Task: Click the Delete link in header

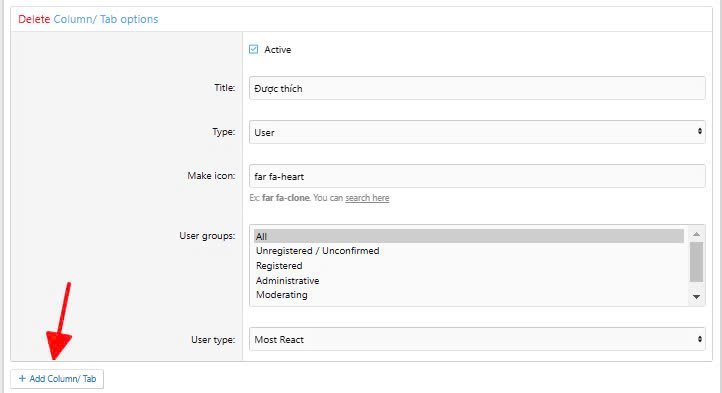Action: [34, 19]
